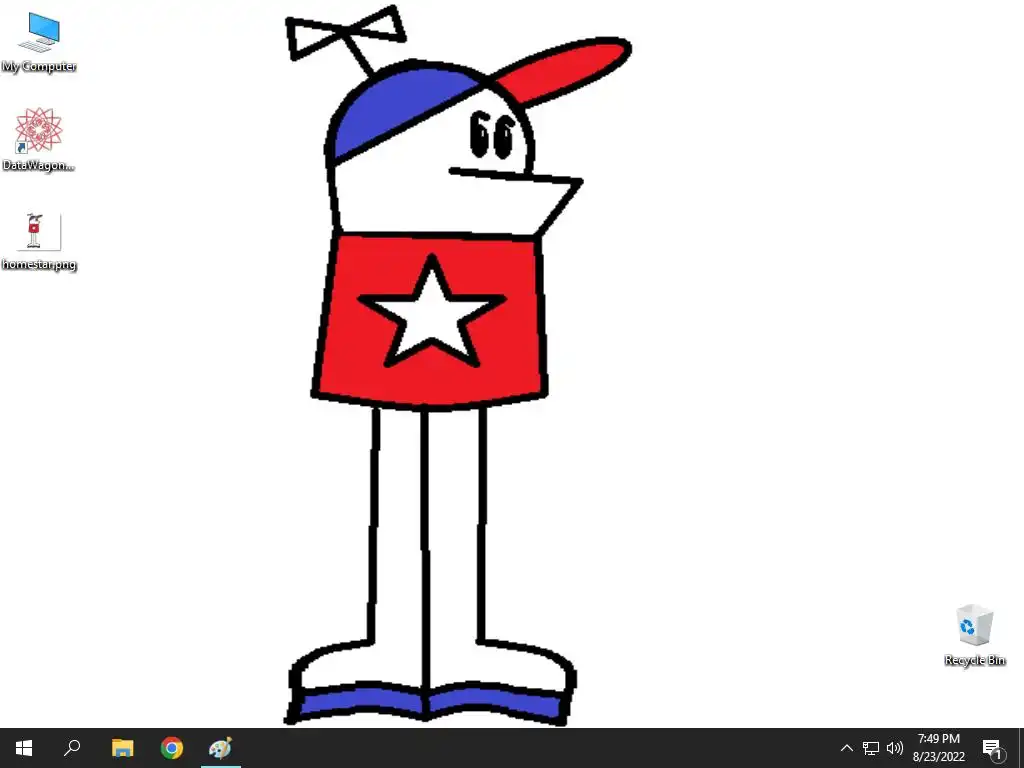Image resolution: width=1024 pixels, height=768 pixels.
Task: Click the Recycle Bin label text
Action: click(974, 660)
